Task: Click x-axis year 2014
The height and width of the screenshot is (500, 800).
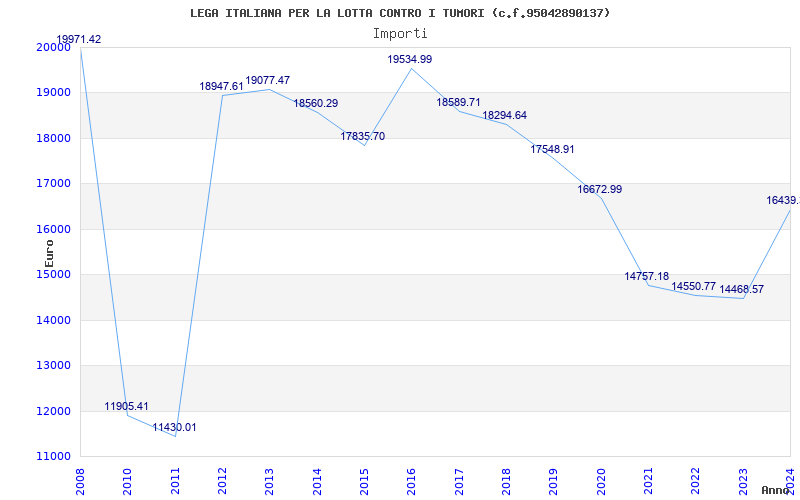Action: point(317,481)
